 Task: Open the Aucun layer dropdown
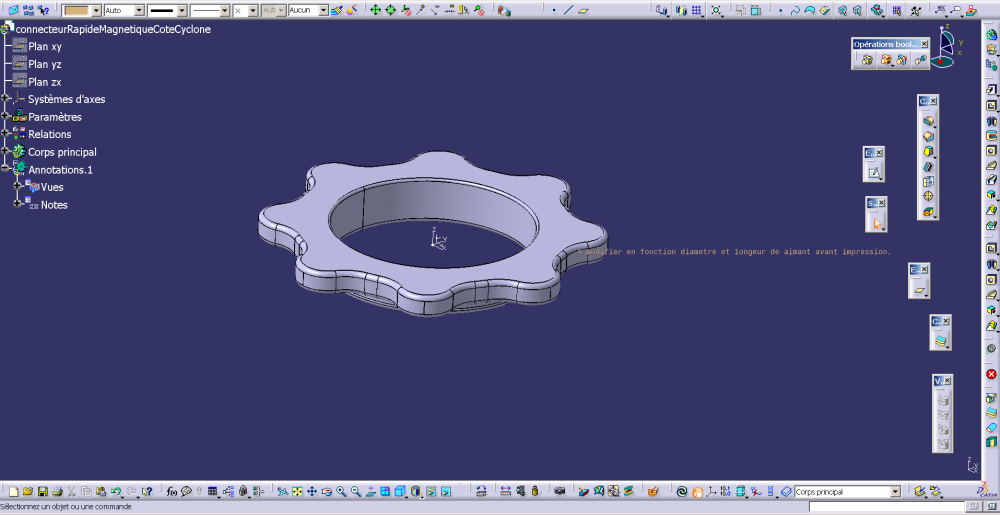(x=322, y=10)
